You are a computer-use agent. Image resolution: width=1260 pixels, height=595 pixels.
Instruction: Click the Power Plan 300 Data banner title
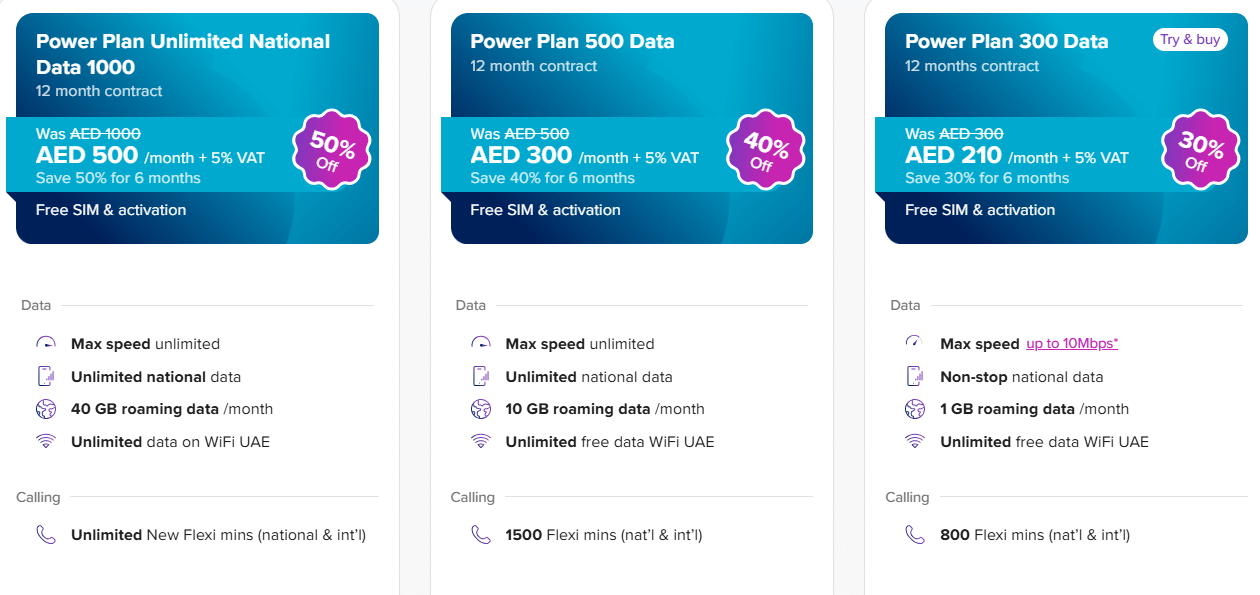point(1006,41)
